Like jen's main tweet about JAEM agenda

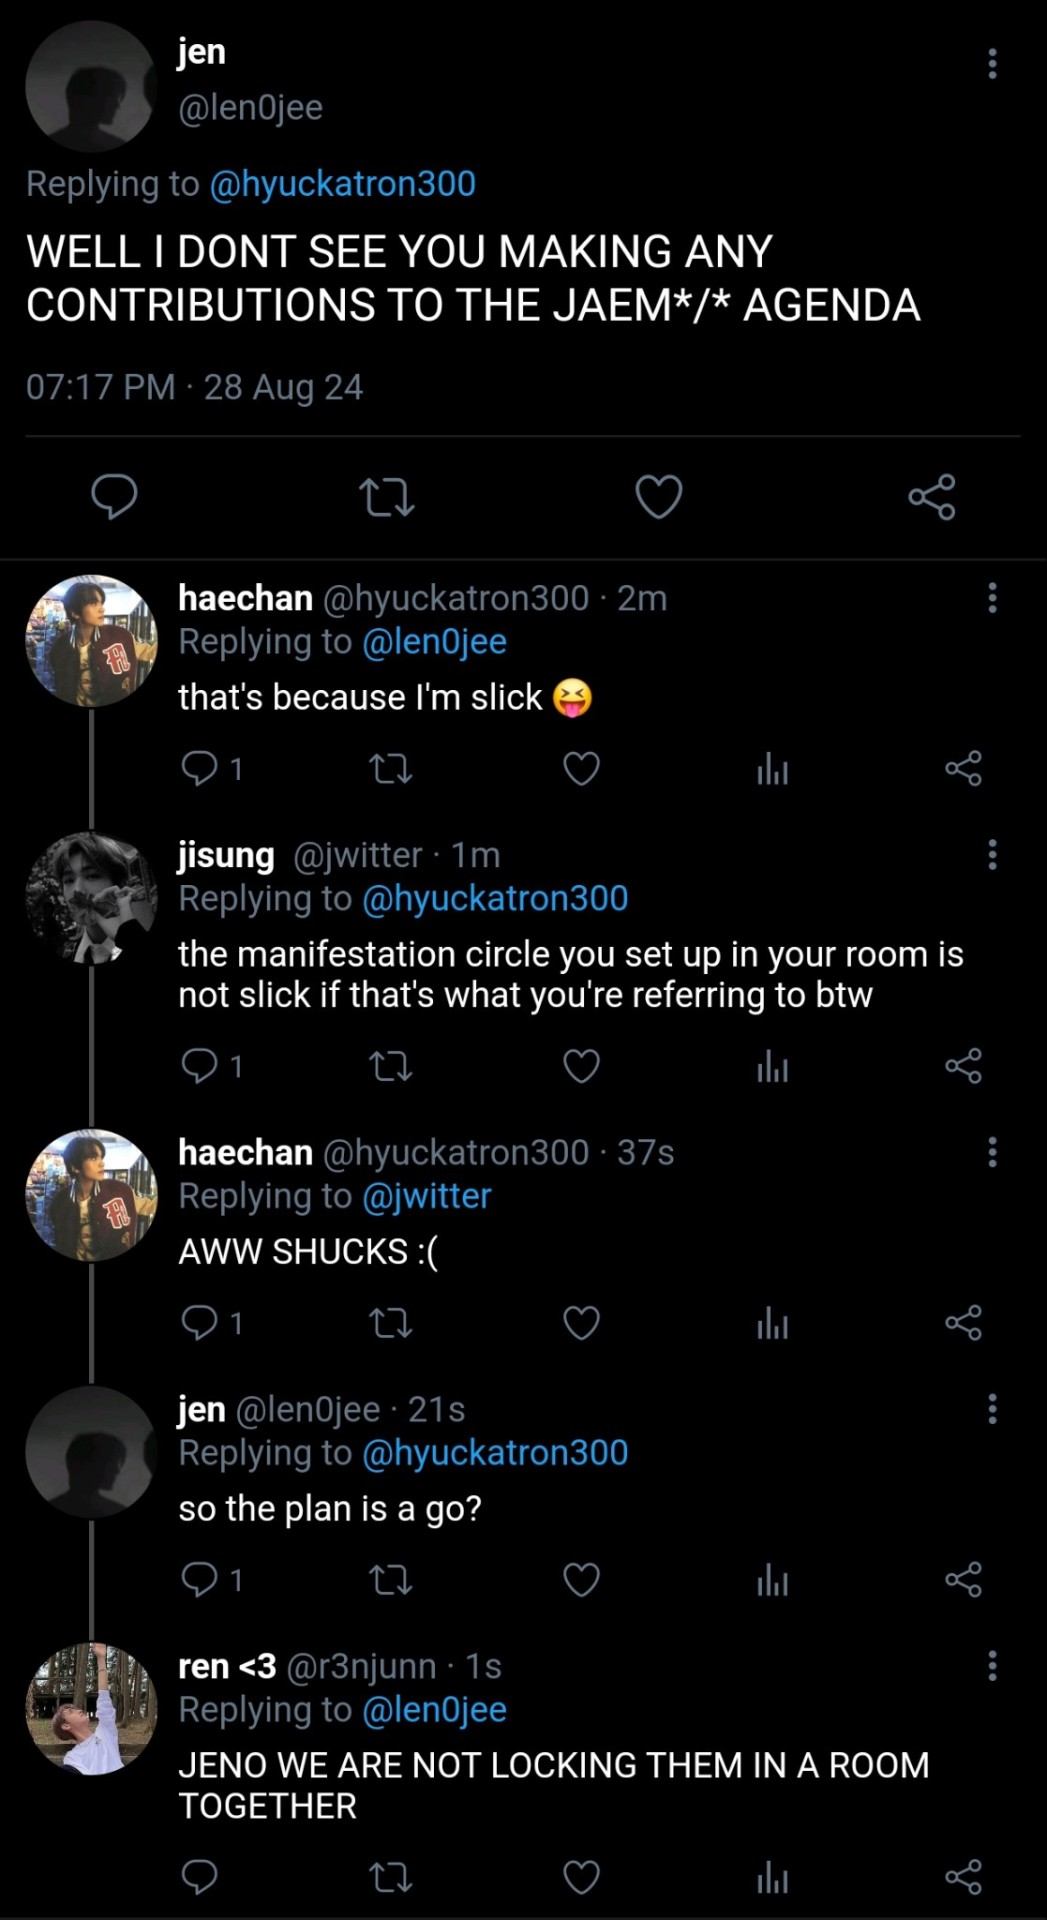click(x=659, y=497)
